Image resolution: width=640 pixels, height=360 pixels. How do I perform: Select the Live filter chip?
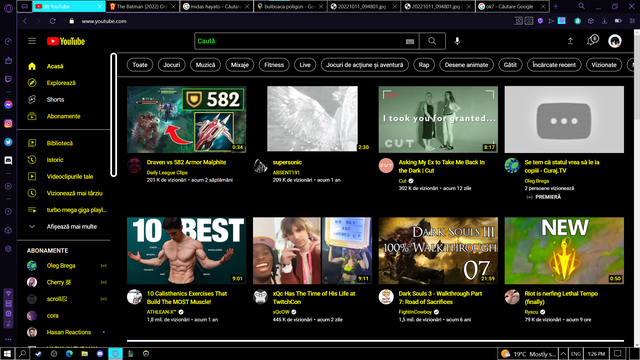click(305, 65)
